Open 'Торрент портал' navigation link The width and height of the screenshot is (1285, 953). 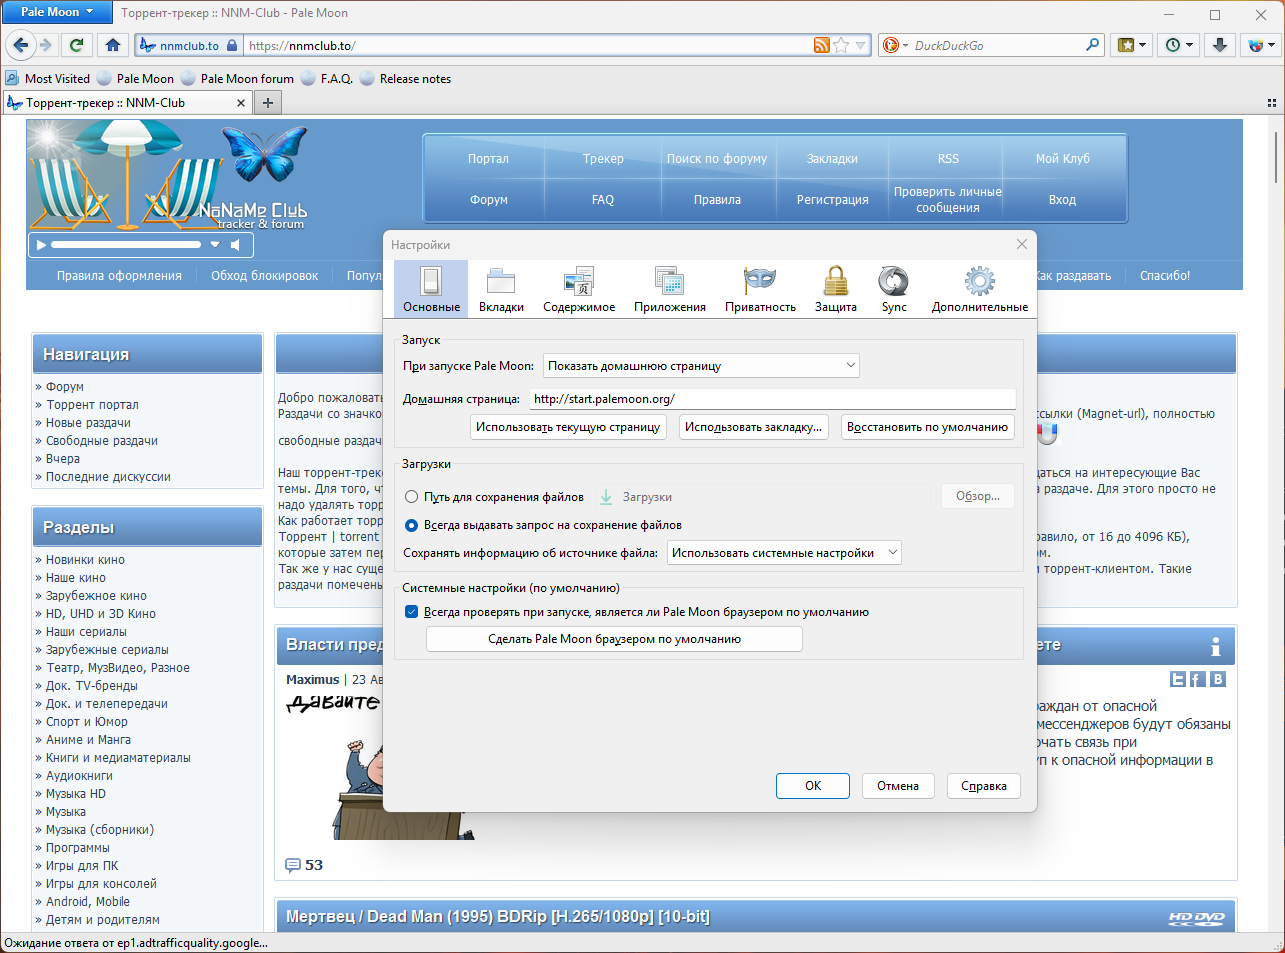tap(92, 405)
